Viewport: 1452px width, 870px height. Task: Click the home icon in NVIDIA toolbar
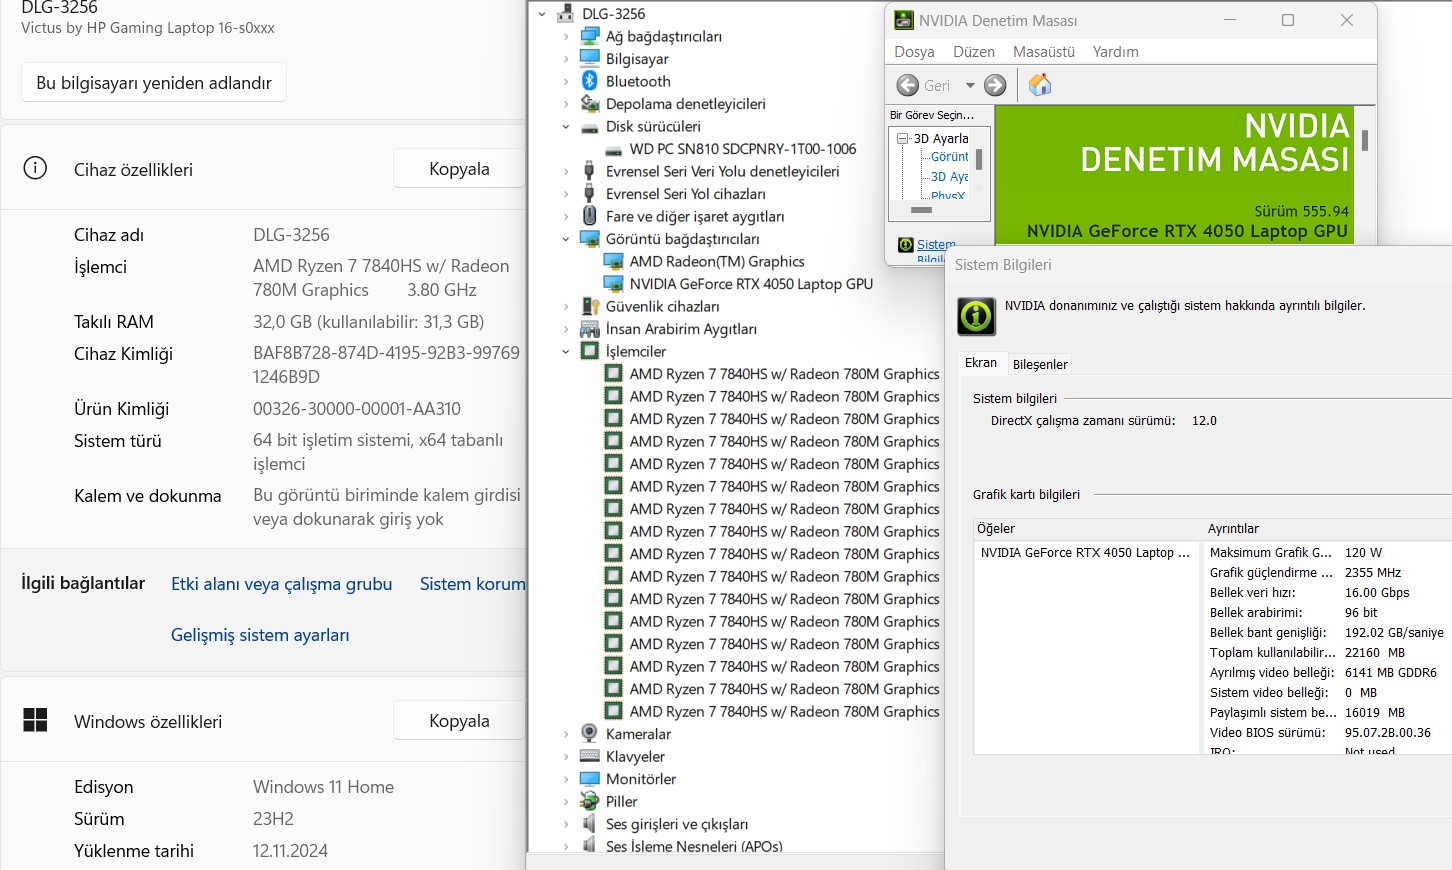tap(1040, 85)
